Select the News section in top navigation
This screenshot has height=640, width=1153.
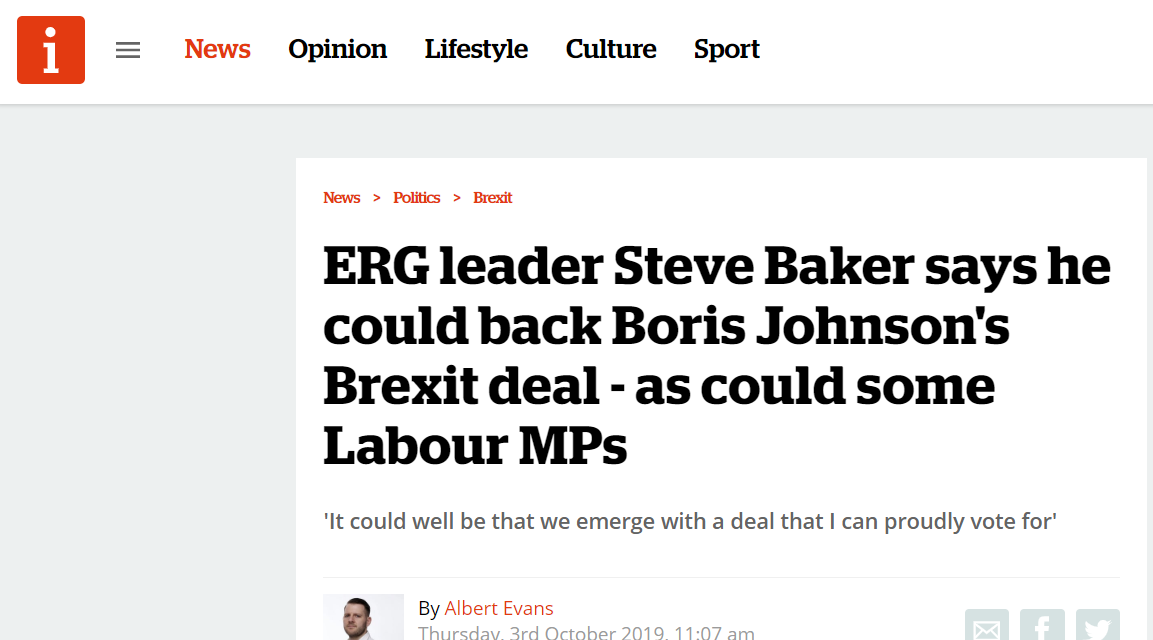[x=217, y=49]
